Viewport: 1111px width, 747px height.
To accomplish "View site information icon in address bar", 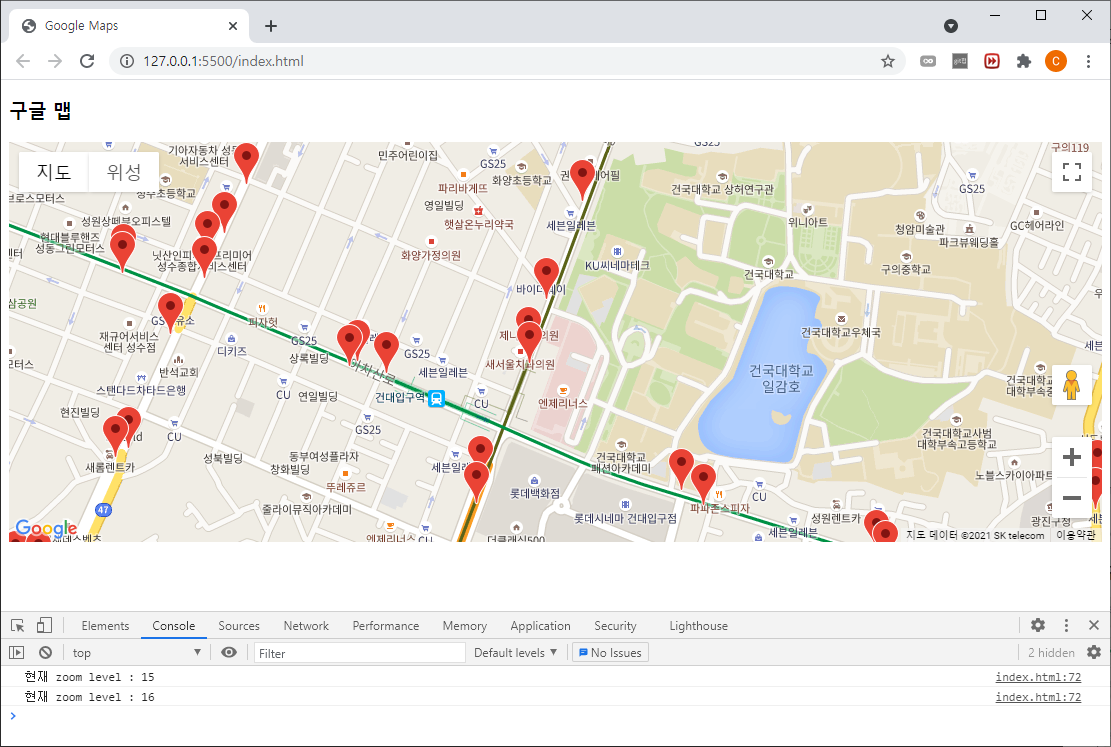I will click(x=127, y=61).
